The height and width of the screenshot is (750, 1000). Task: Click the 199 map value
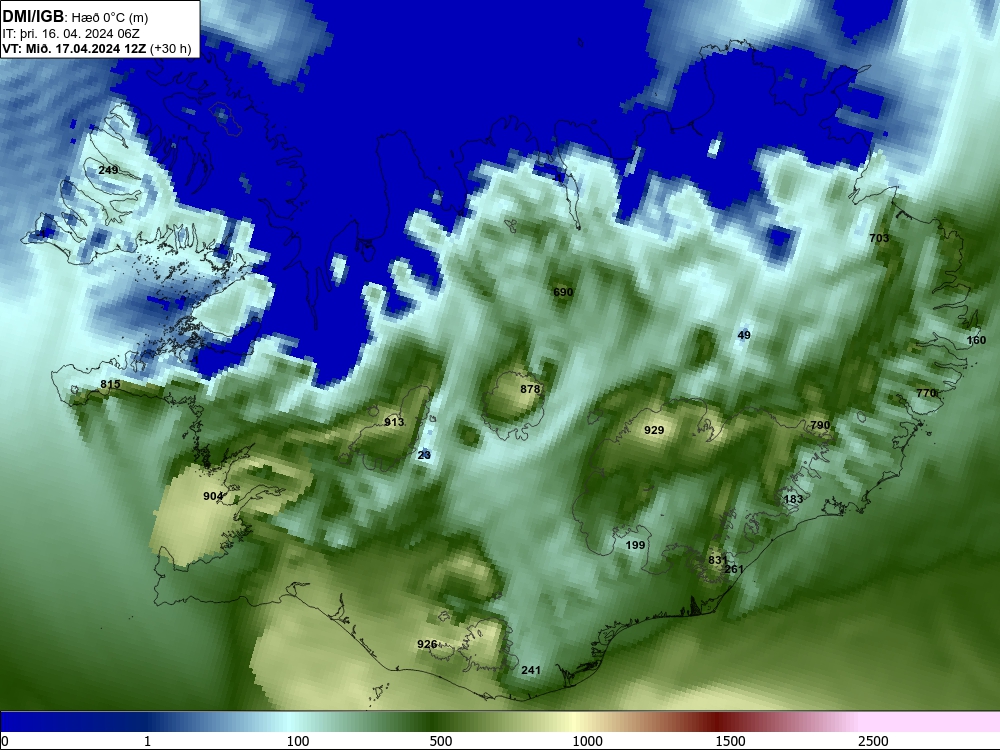click(635, 545)
